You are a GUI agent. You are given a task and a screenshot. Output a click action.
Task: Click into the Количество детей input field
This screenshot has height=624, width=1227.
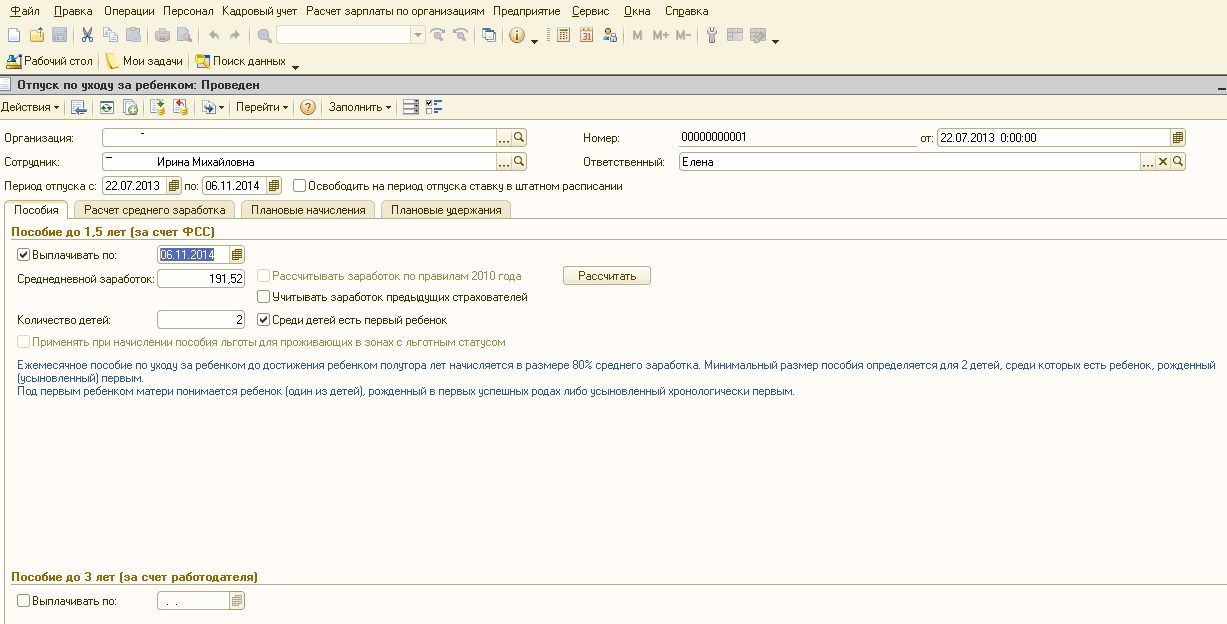(201, 320)
